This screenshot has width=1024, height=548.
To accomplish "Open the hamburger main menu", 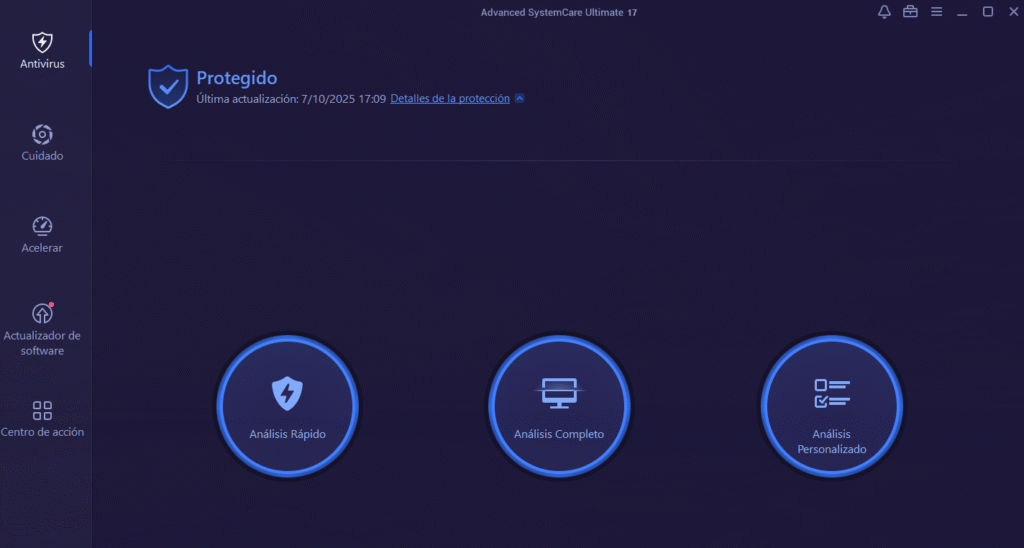I will pyautogui.click(x=937, y=12).
